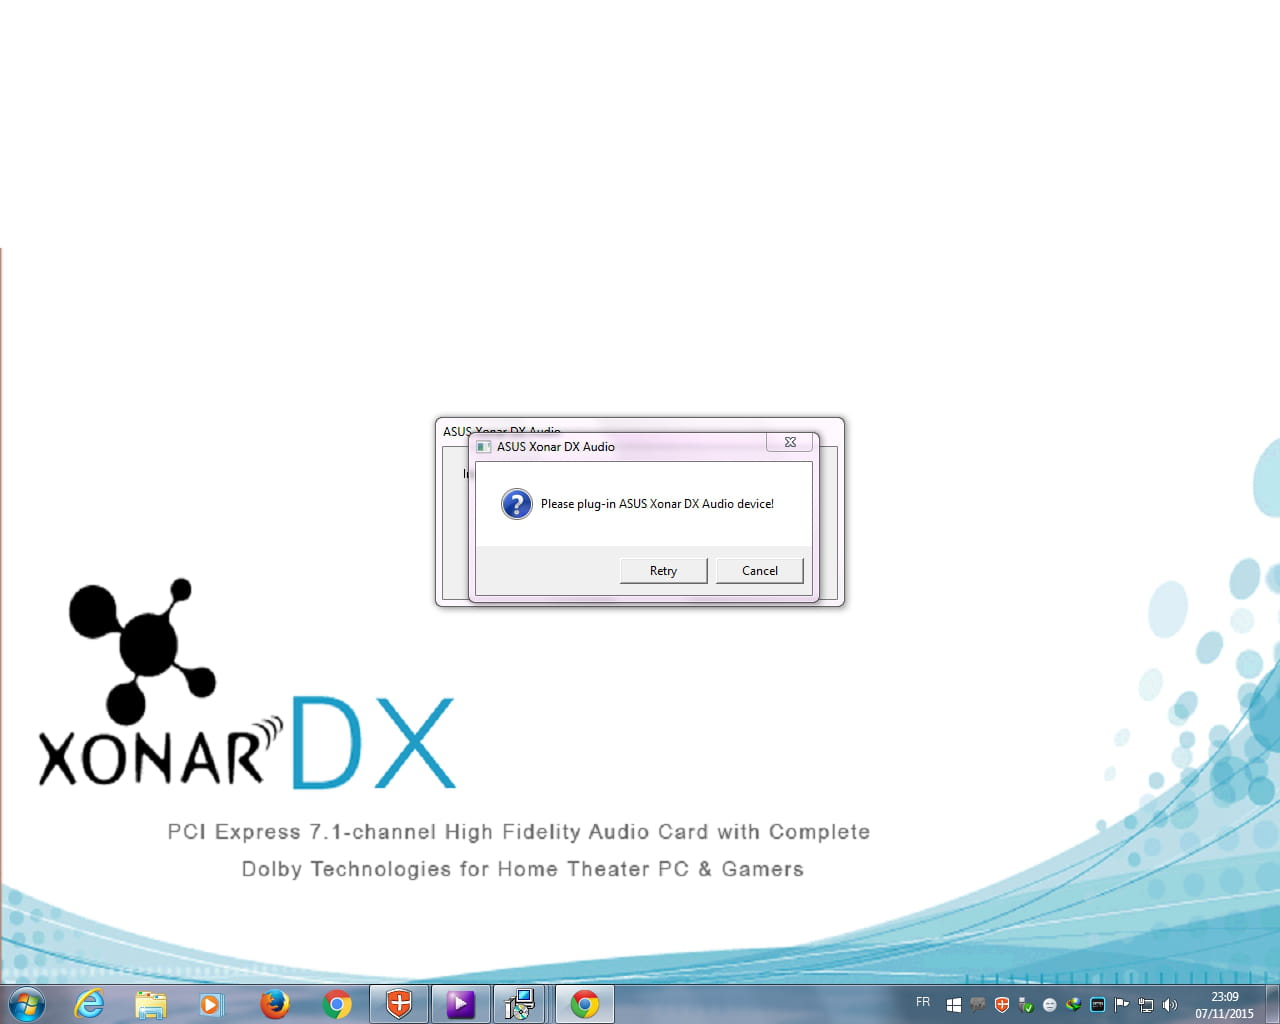Click the grey speech-bubble tray icon
This screenshot has width=1280, height=1024.
(x=978, y=1005)
